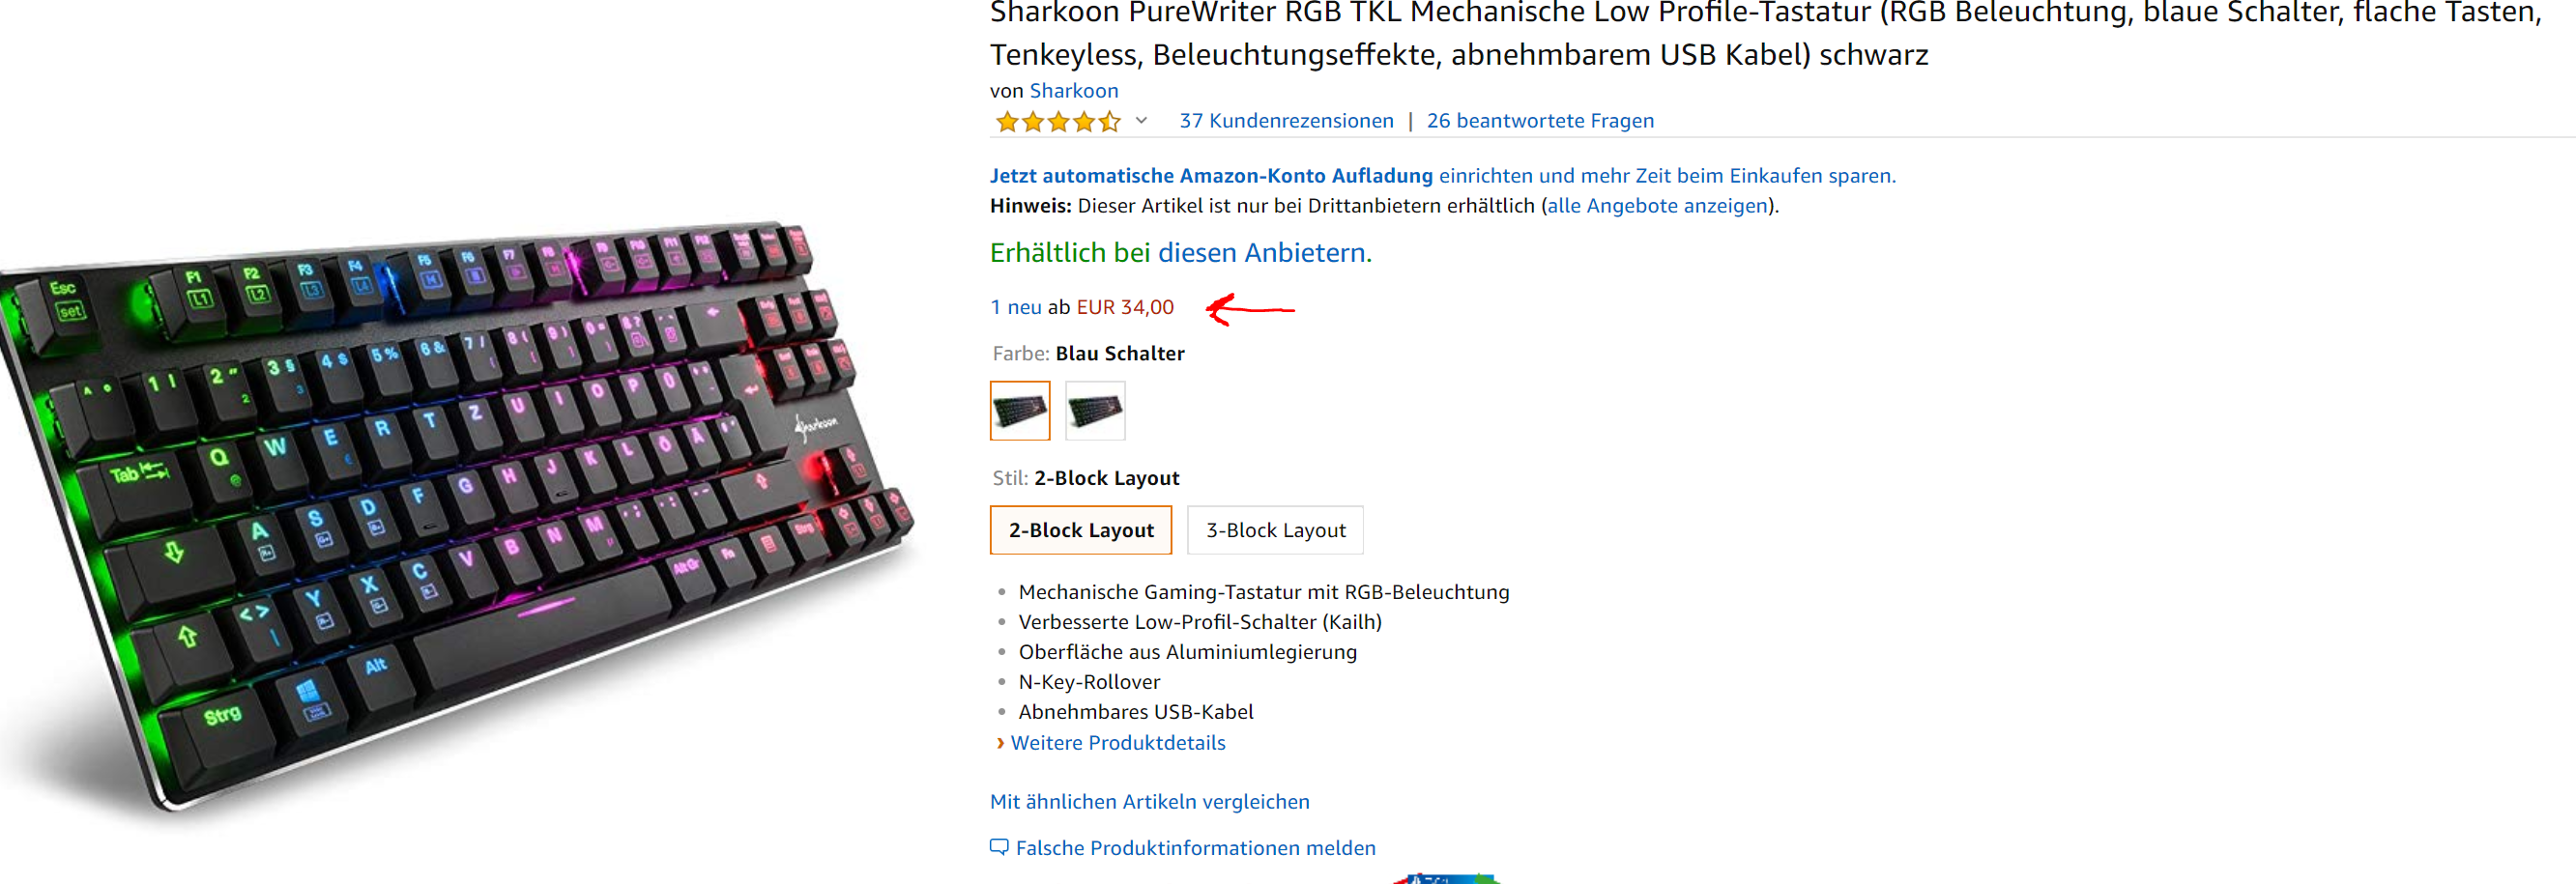Choose the first keyboard color swatch
The height and width of the screenshot is (884, 2576).
[1020, 411]
